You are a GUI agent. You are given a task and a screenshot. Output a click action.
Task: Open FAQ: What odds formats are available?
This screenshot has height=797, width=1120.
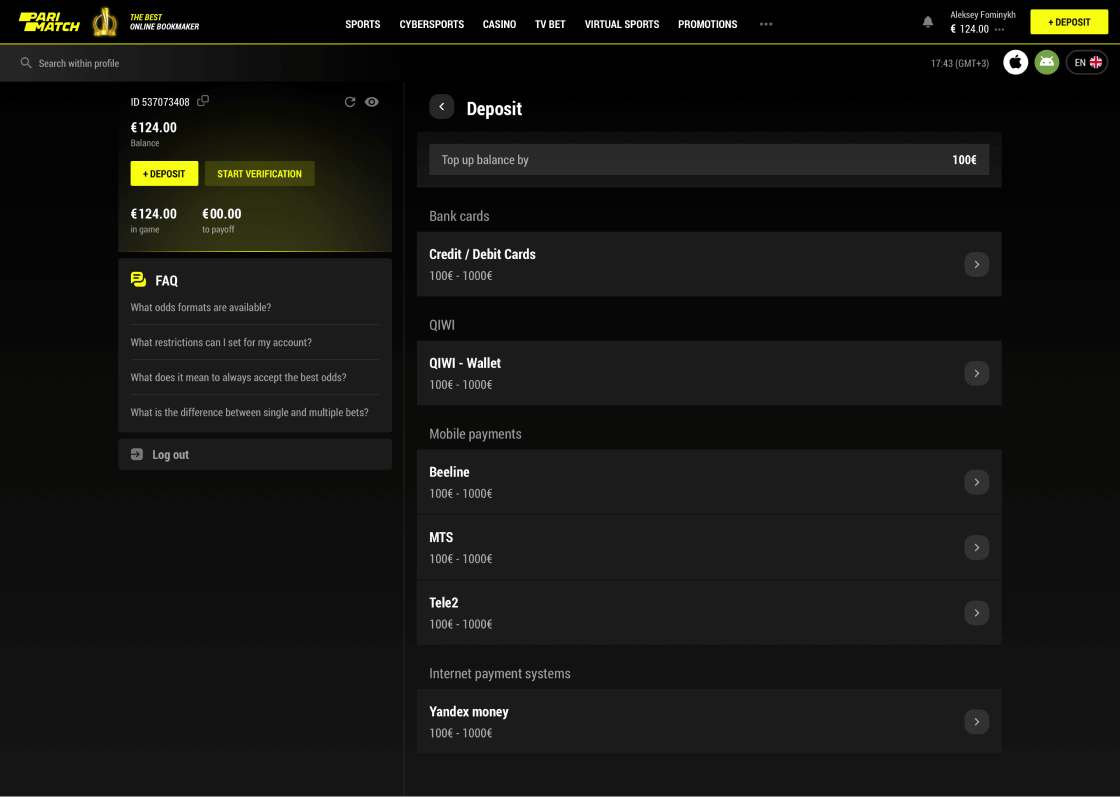(x=201, y=307)
